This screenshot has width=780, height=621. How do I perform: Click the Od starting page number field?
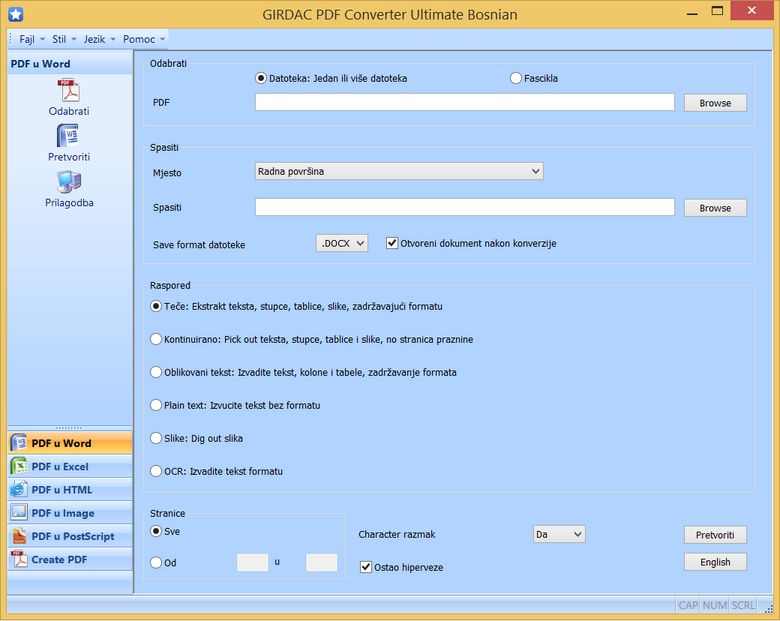point(252,562)
